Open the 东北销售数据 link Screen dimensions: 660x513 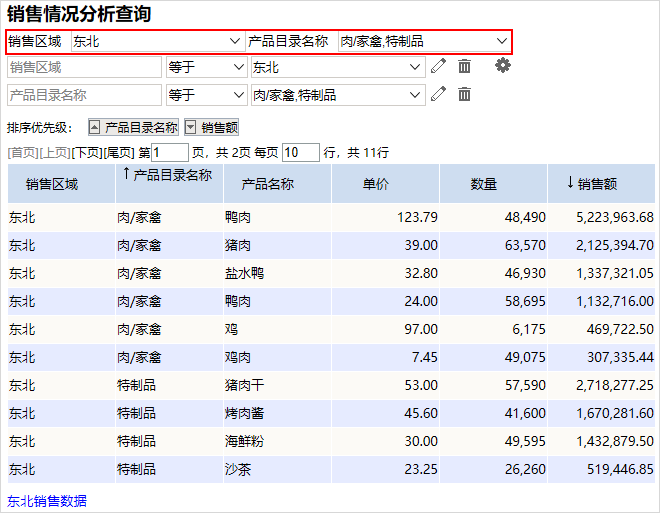pyautogui.click(x=47, y=501)
